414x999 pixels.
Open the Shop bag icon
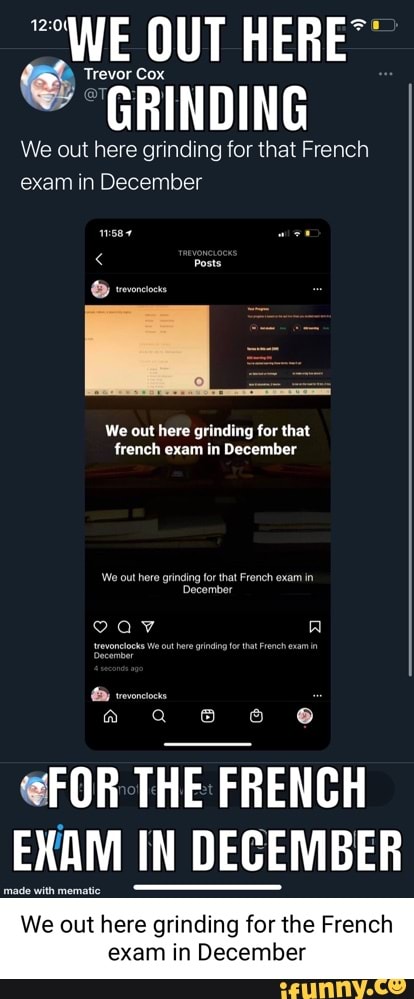(x=256, y=716)
